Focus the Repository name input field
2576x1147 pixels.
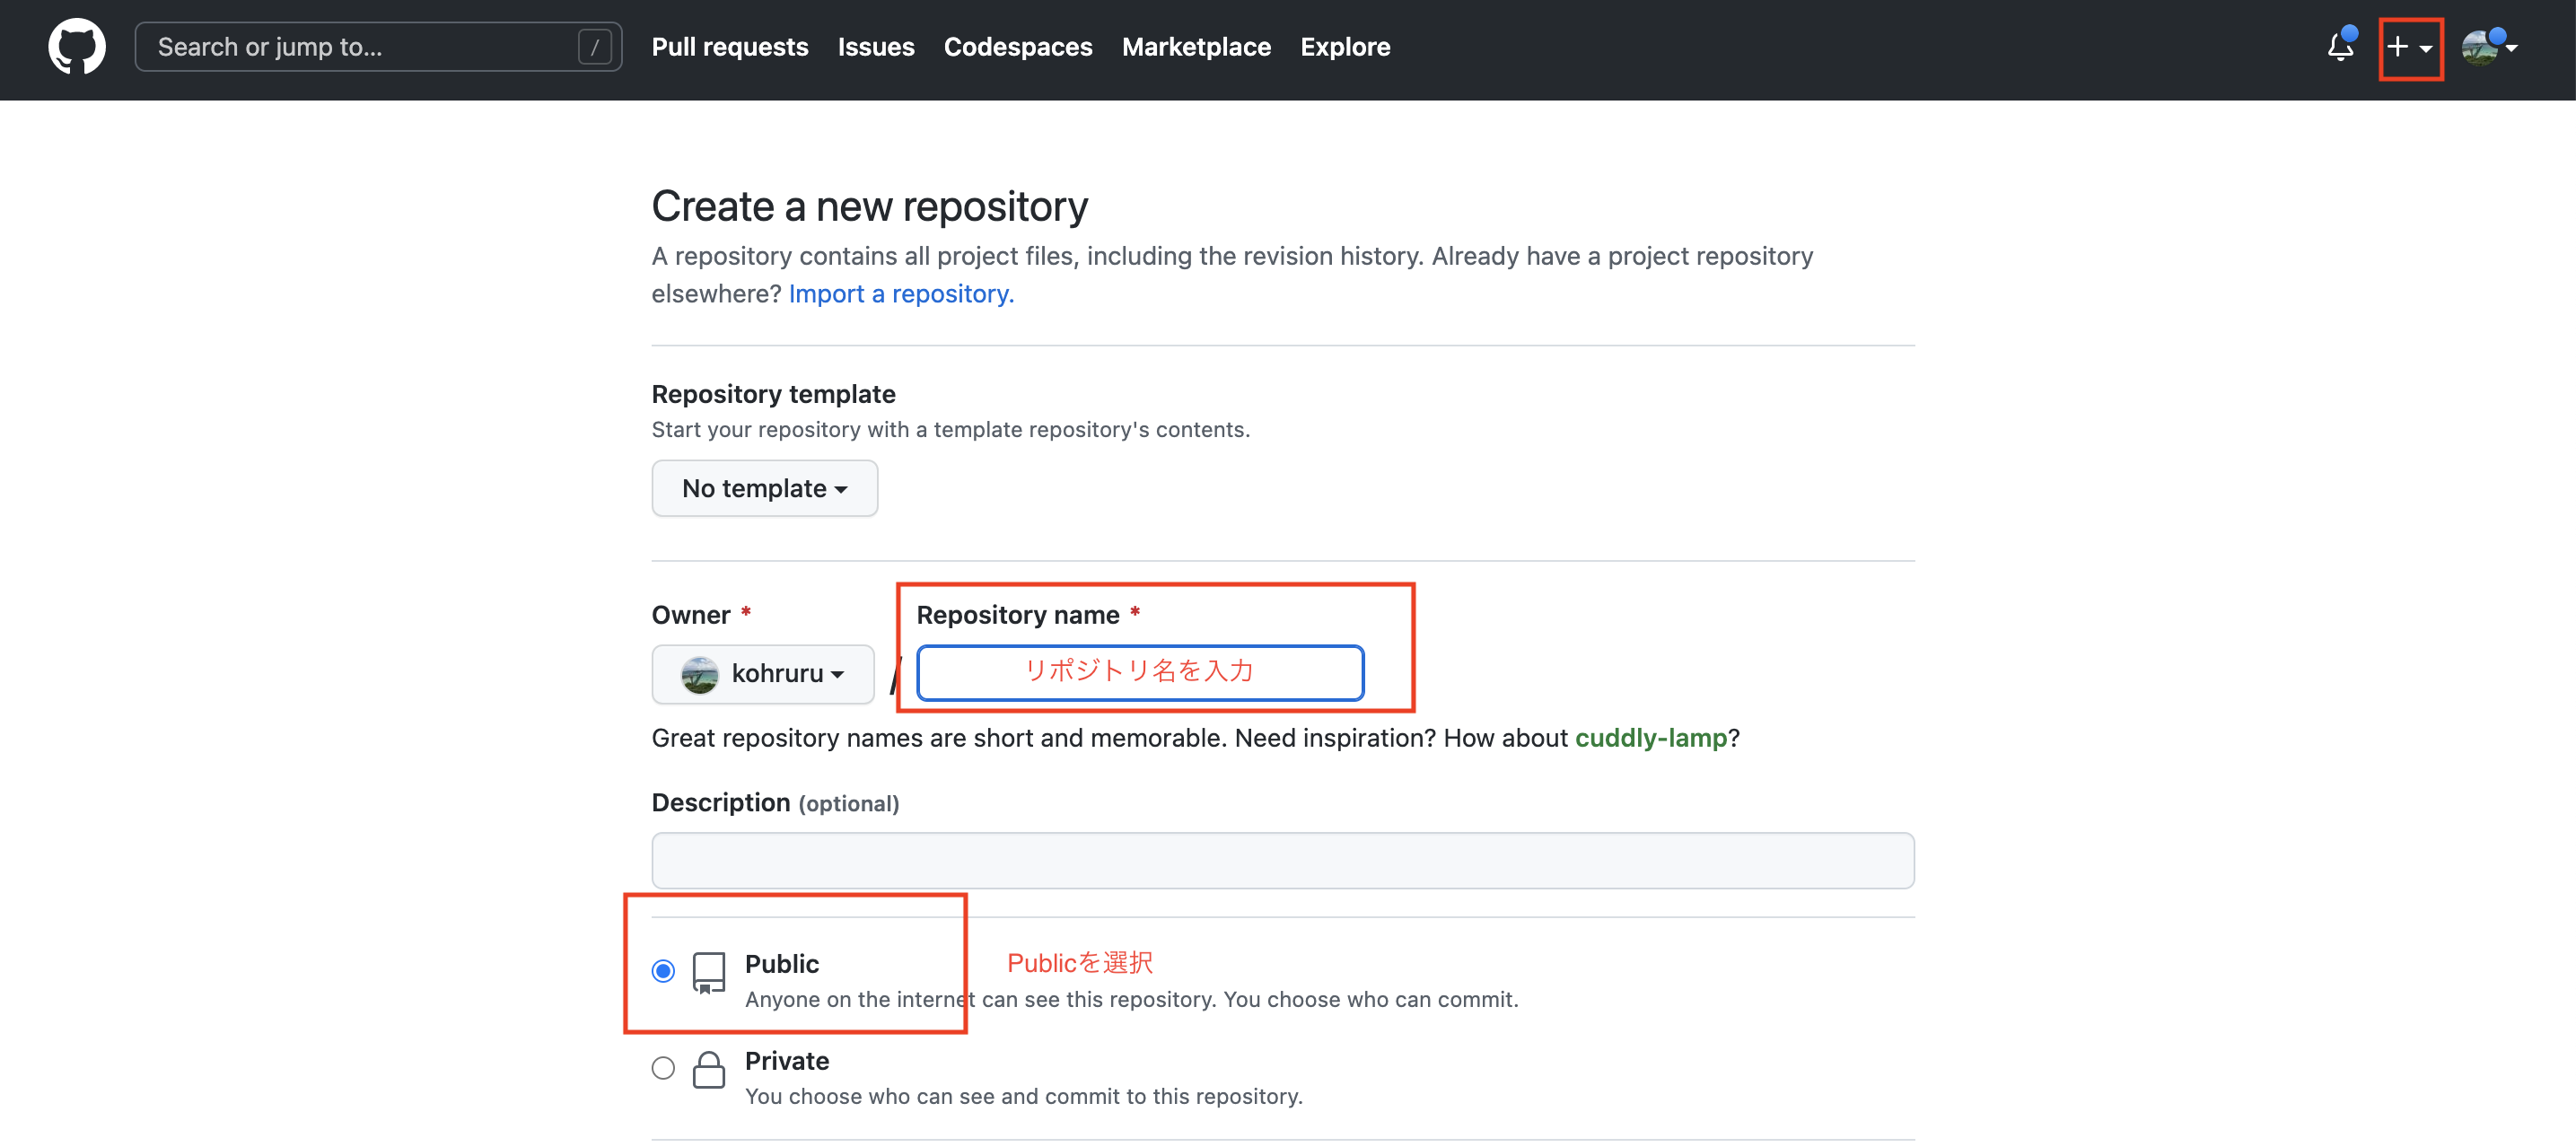[1139, 673]
